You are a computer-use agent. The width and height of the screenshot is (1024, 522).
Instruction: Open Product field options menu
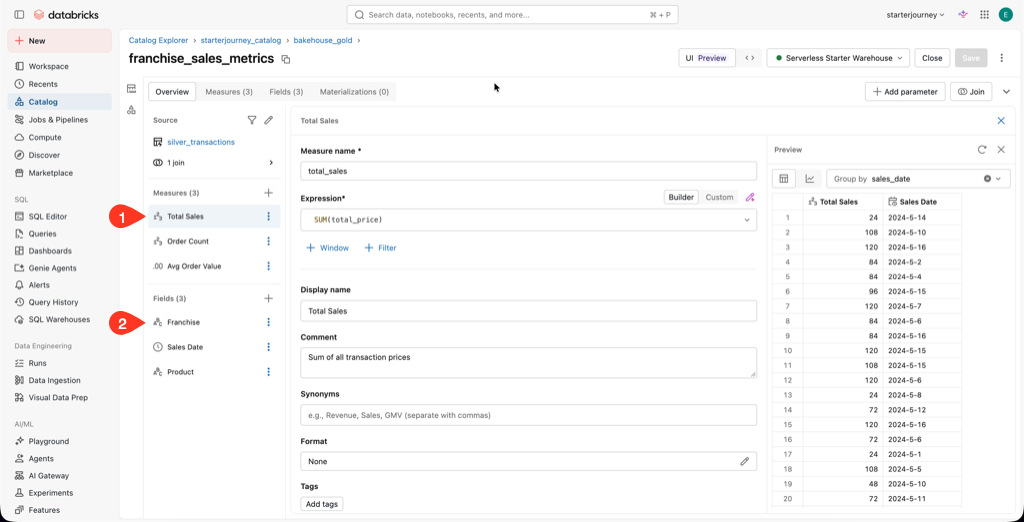(268, 372)
